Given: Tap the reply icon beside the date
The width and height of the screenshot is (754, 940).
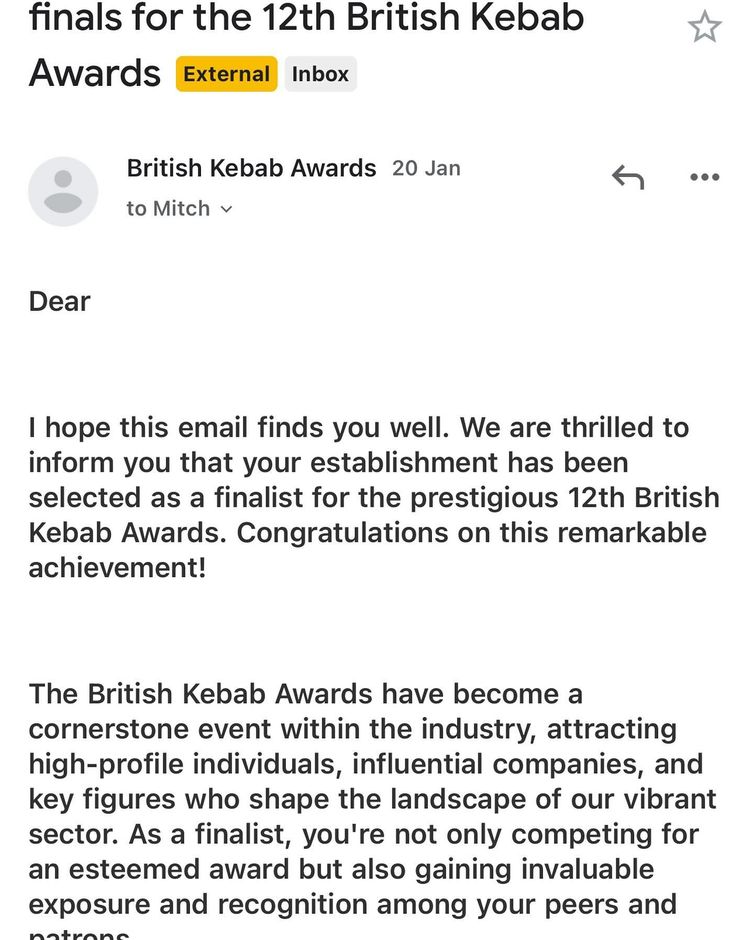Looking at the screenshot, I should coord(628,176).
